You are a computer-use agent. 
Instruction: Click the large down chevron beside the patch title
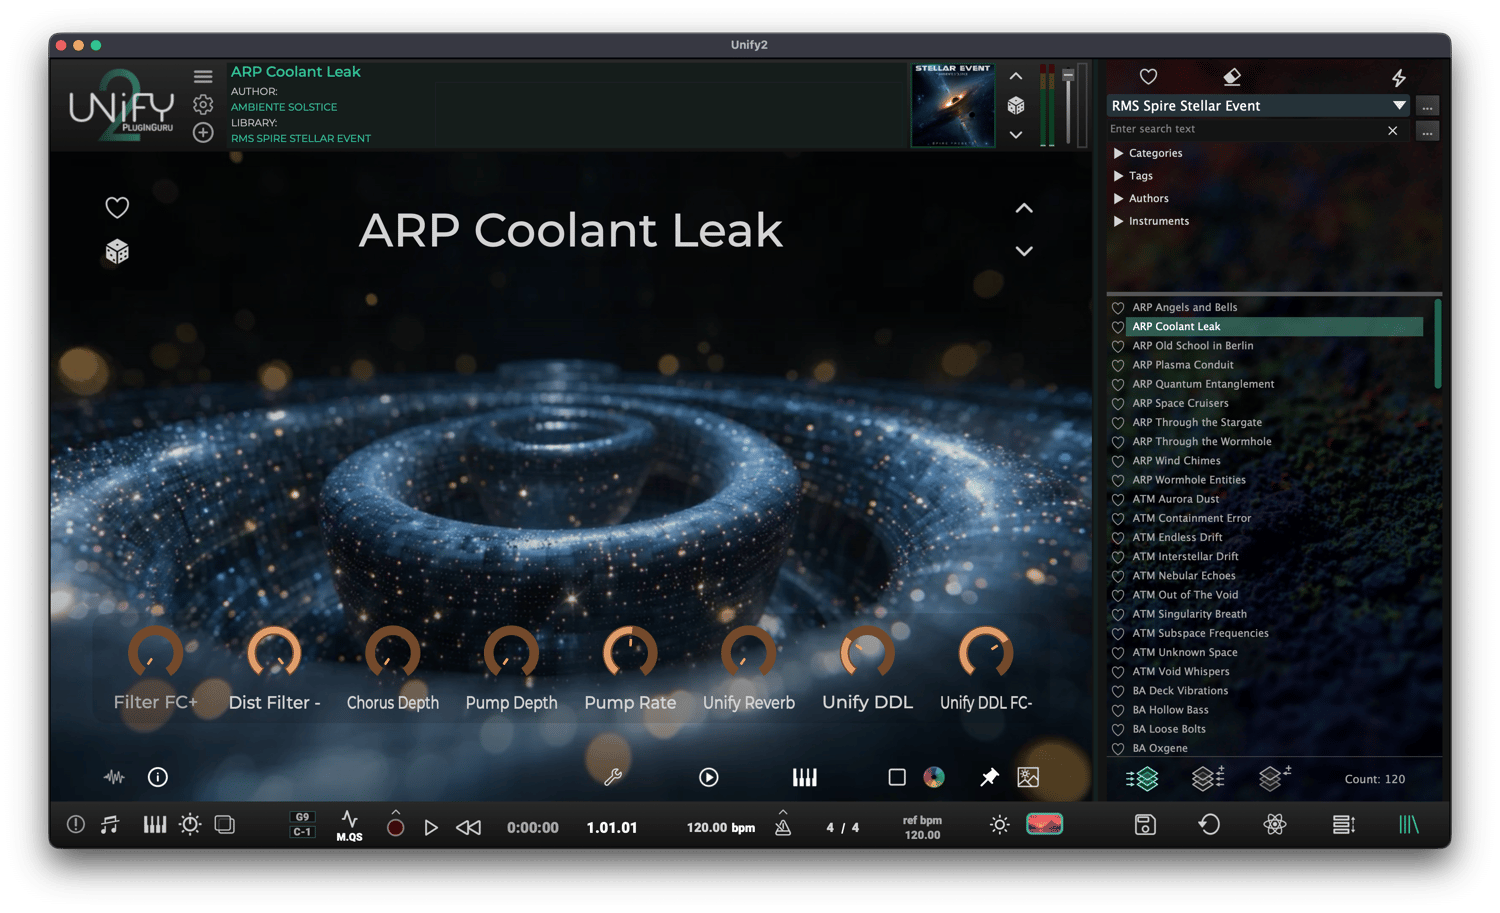(1024, 251)
